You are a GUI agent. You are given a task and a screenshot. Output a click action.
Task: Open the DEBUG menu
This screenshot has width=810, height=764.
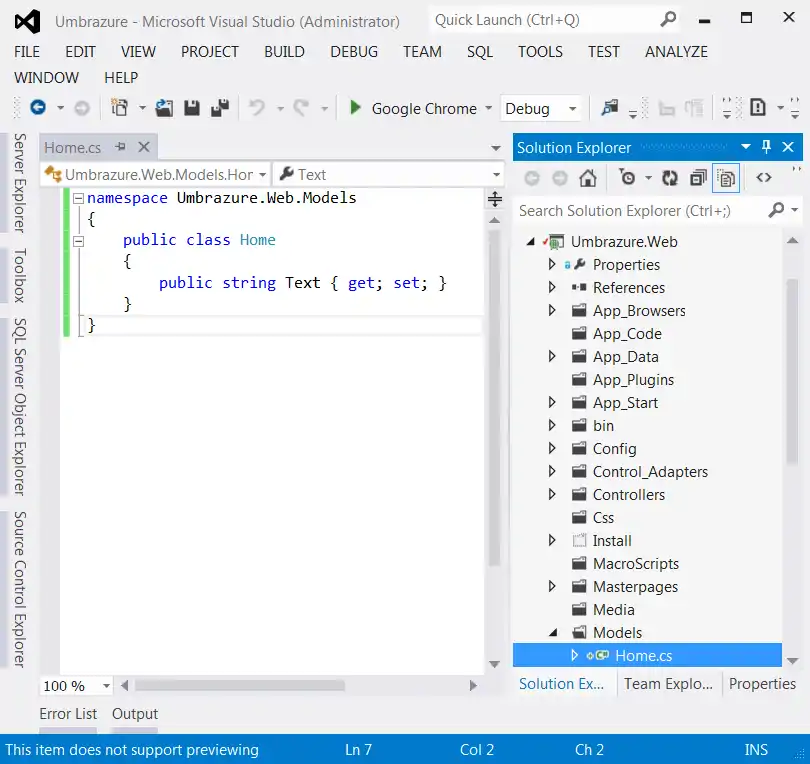[354, 52]
